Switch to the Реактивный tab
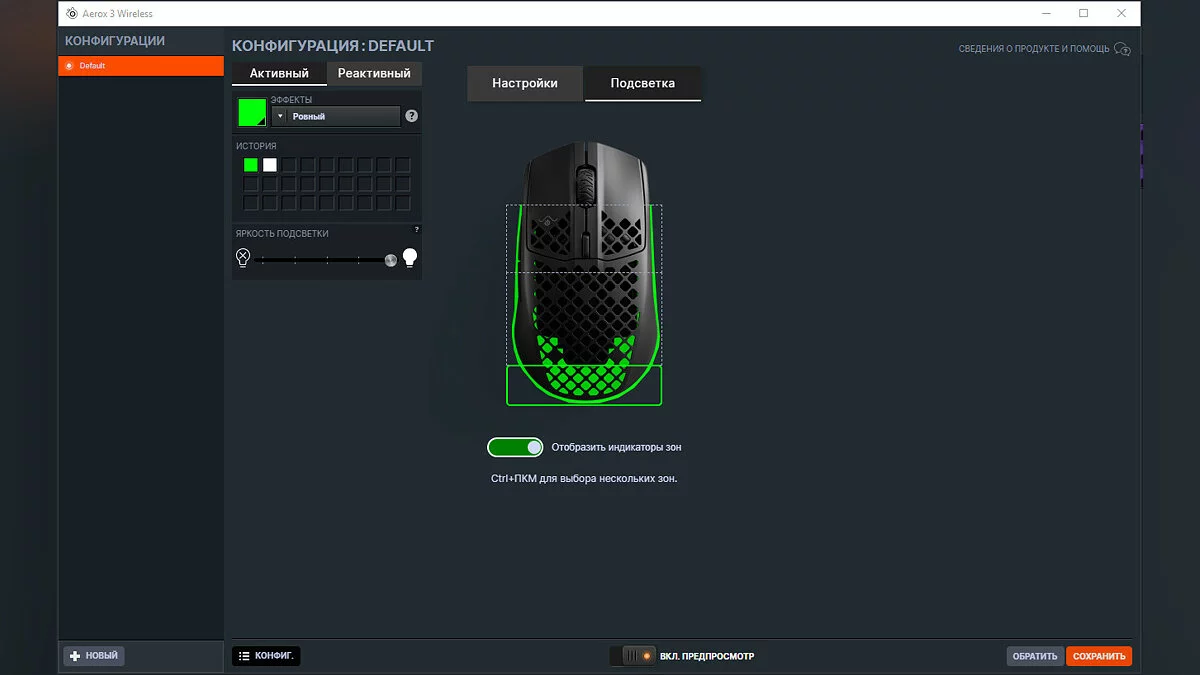This screenshot has height=675, width=1200. [374, 73]
